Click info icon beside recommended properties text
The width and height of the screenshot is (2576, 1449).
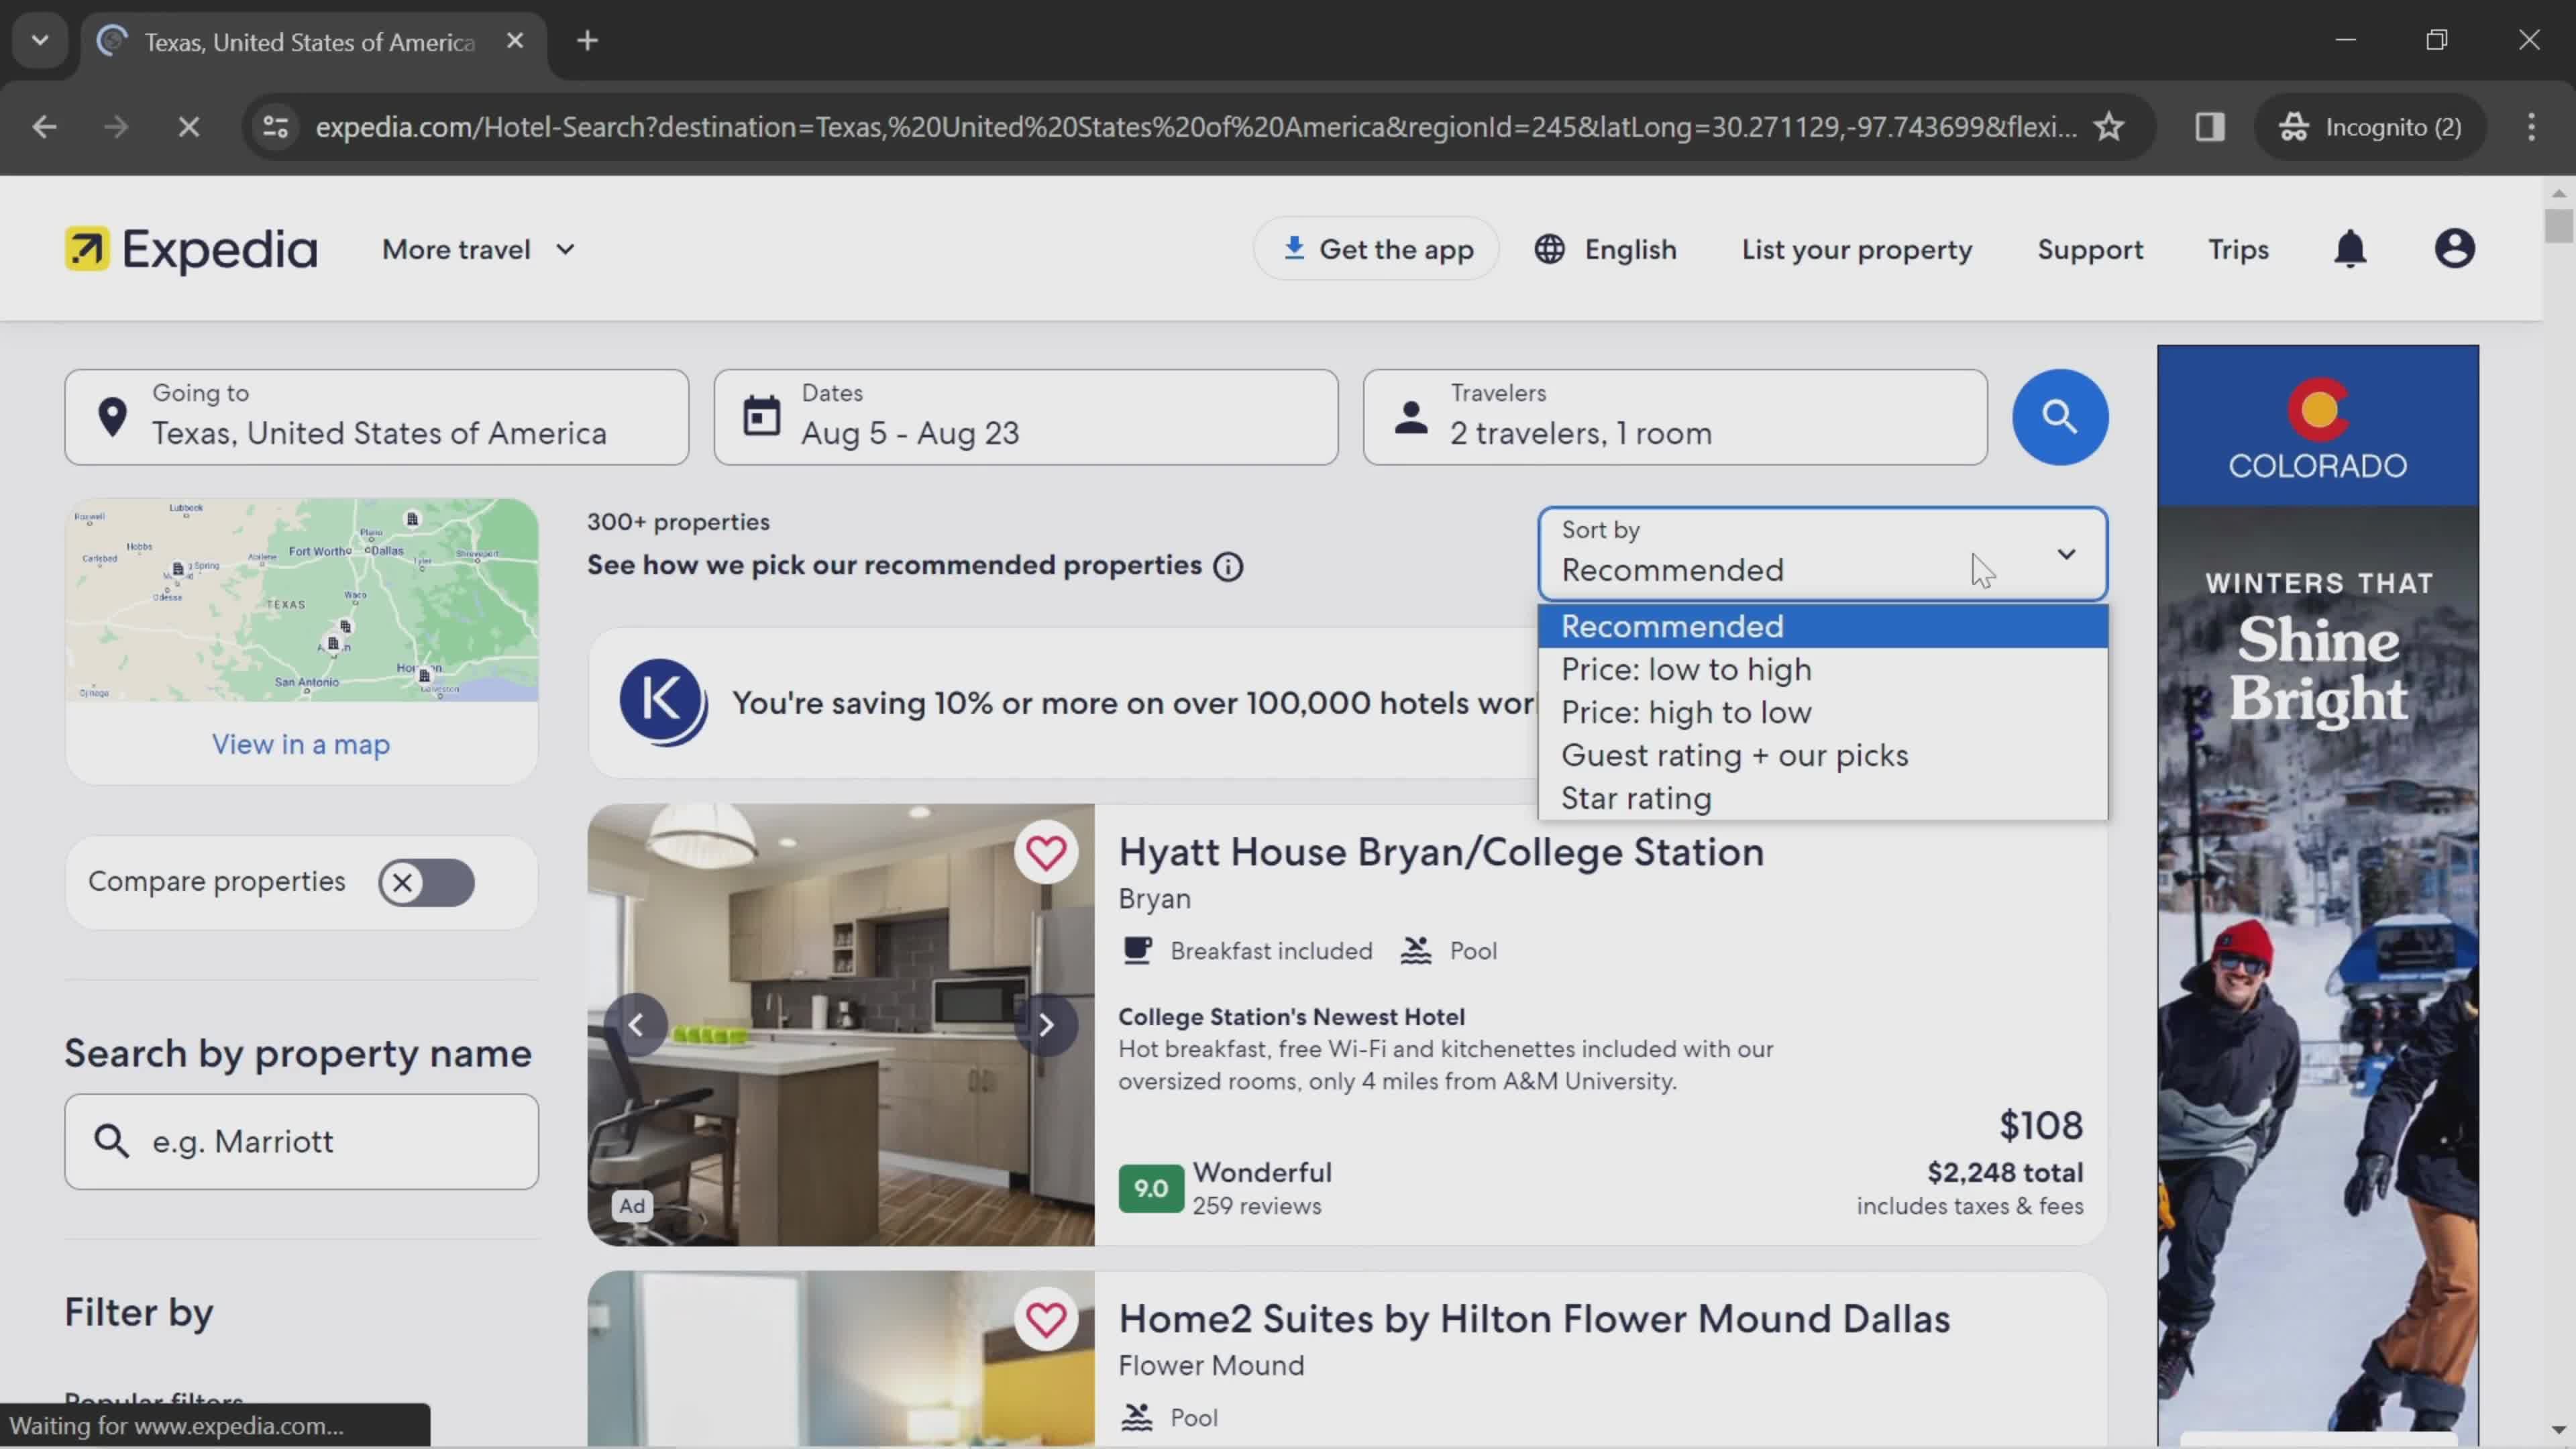tap(1228, 567)
